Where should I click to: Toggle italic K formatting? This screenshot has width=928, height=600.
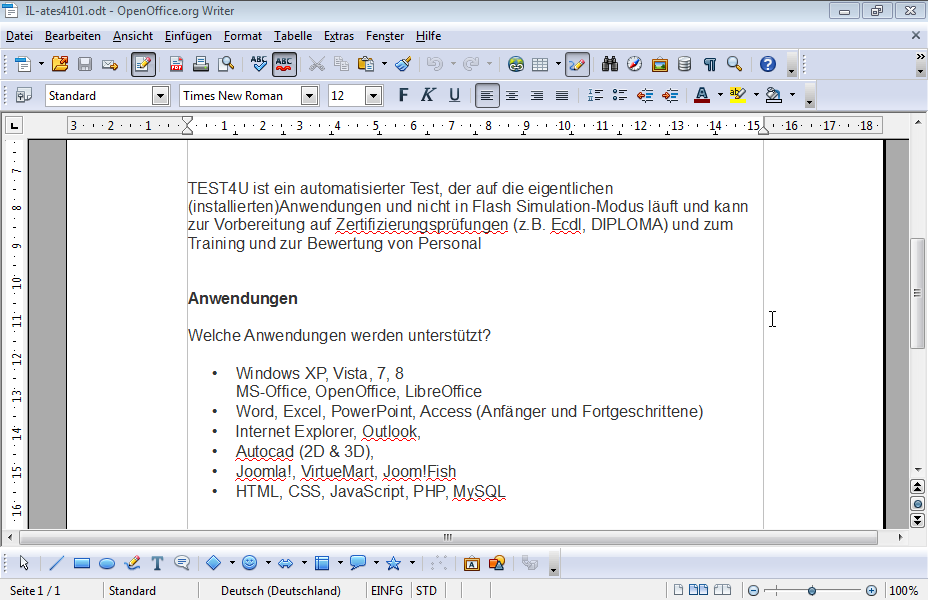pos(428,95)
